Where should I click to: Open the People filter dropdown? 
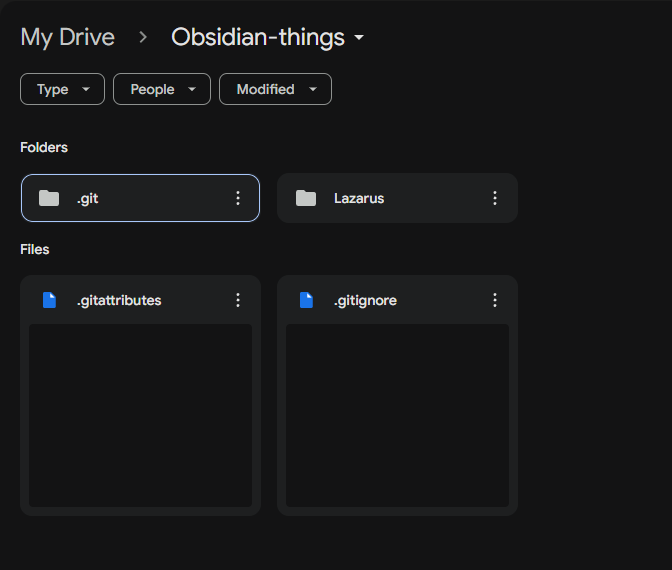pyautogui.click(x=162, y=89)
